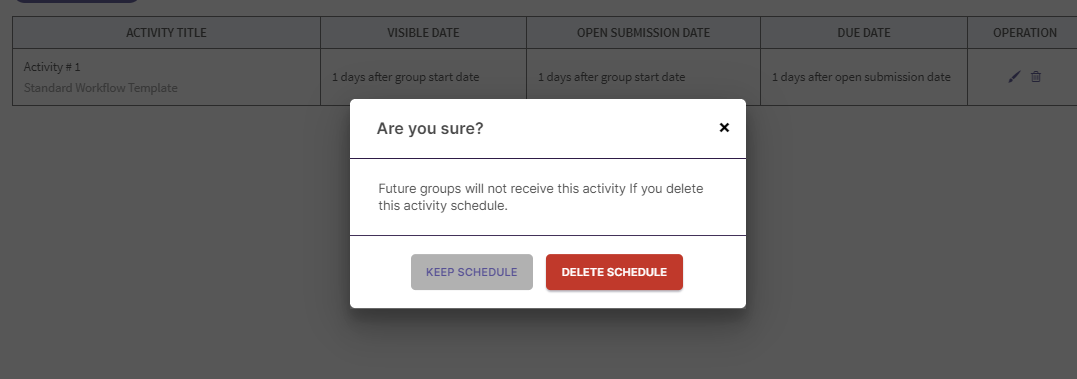1077x379 pixels.
Task: Choose Keep Schedule to cancel deletion
Action: 472,272
